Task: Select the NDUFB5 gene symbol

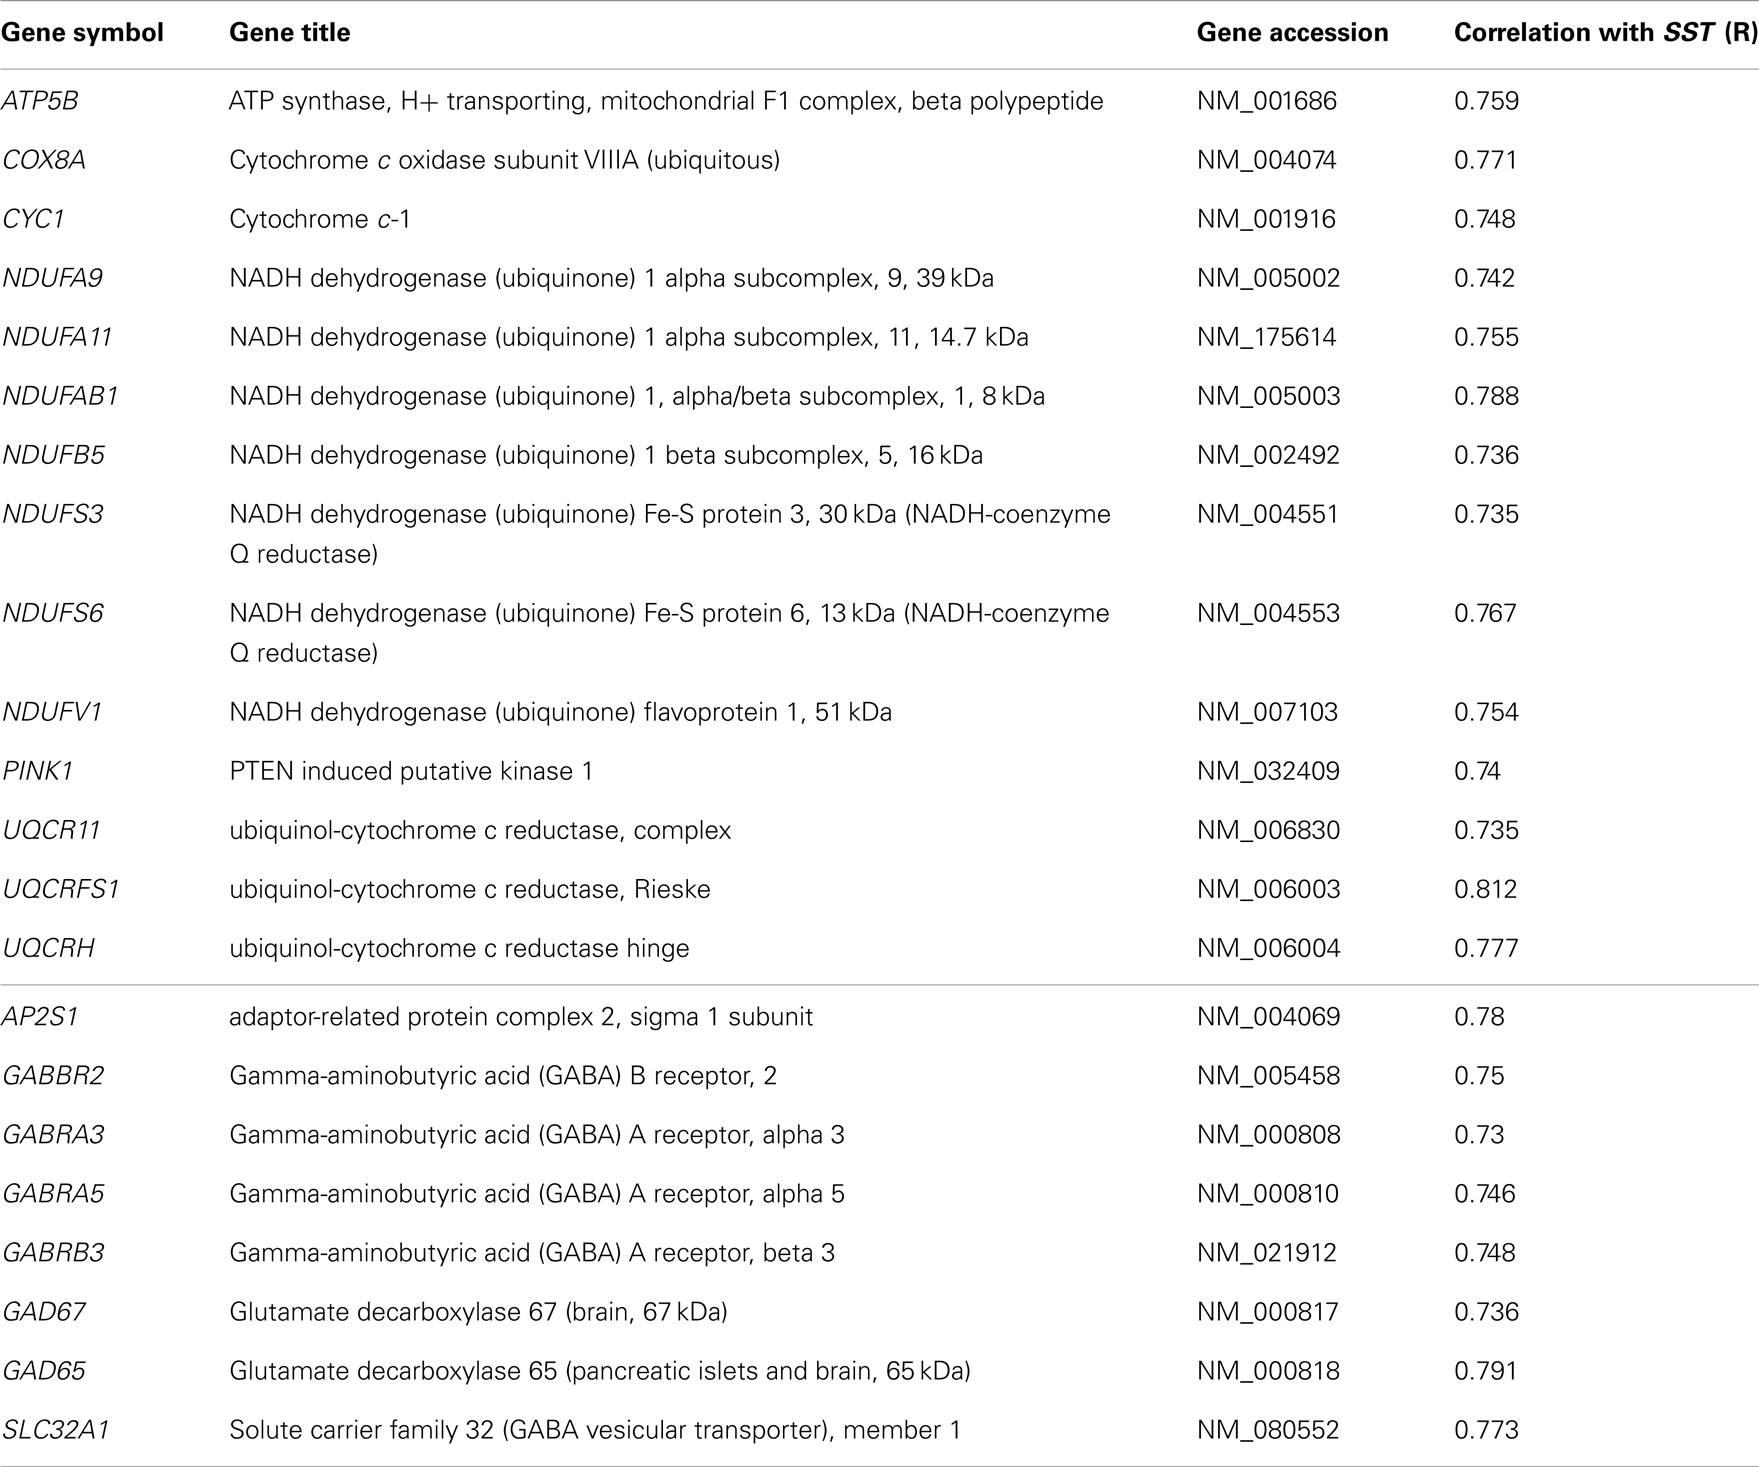Action: (53, 455)
